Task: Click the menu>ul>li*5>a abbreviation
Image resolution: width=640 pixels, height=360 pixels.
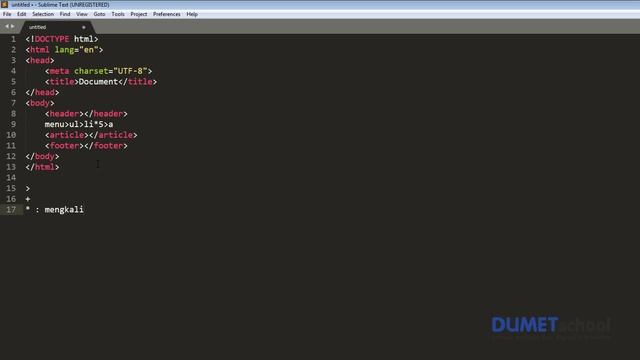Action: coord(79,124)
